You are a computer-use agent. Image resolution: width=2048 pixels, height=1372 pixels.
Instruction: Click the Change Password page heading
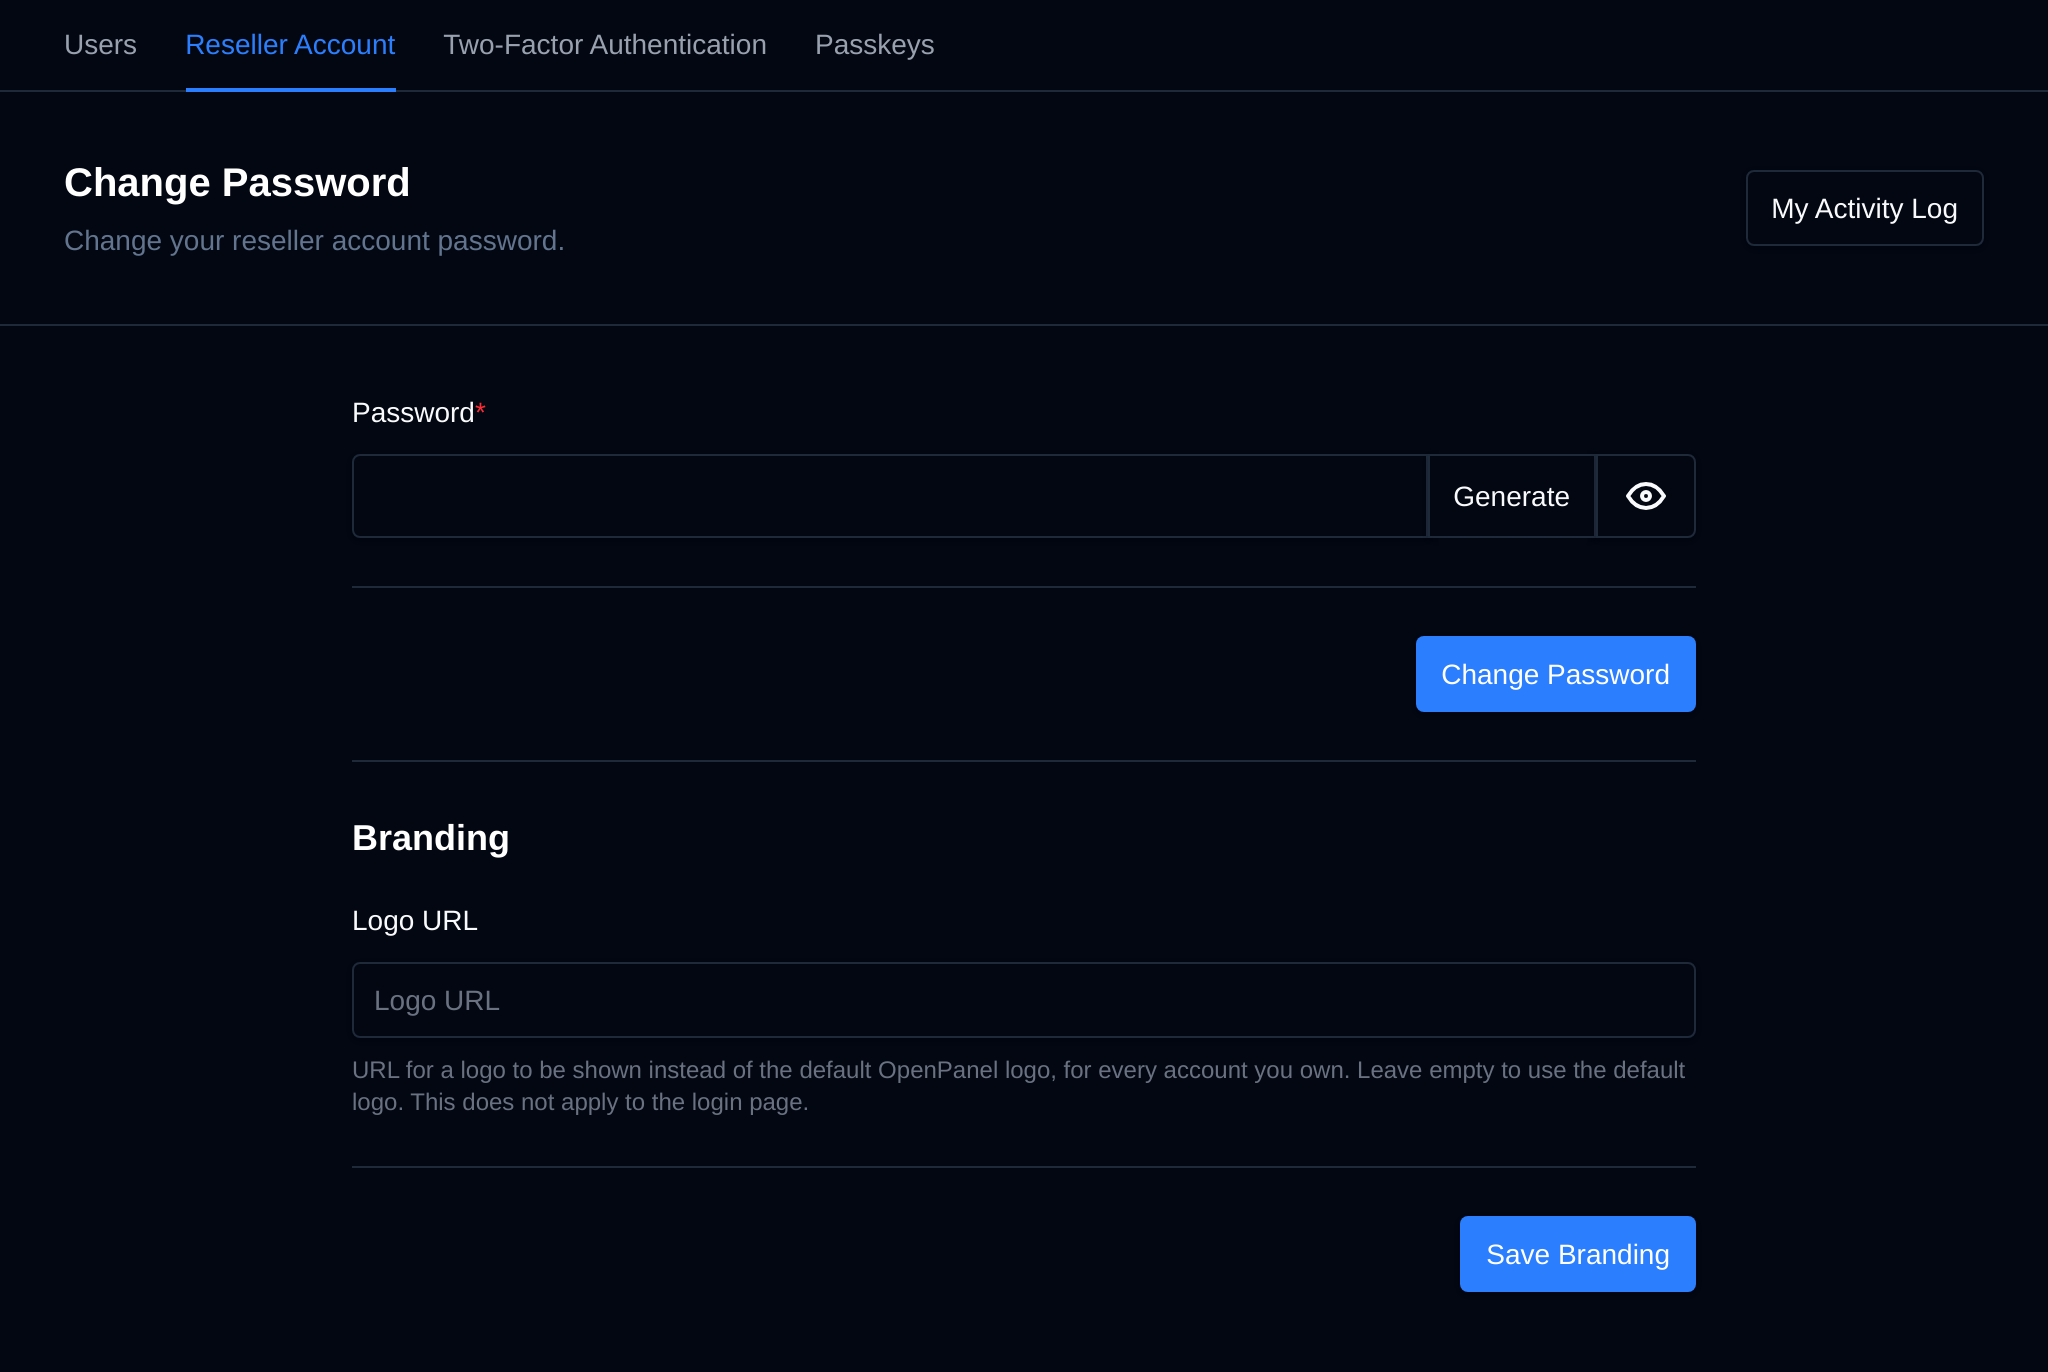pos(237,183)
